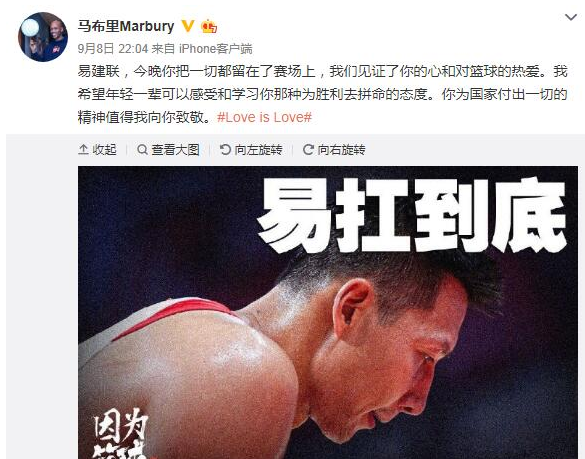Viewport: 585px width, 459px height.
Task: Click the rotate-left arrow icon
Action: [x=225, y=150]
